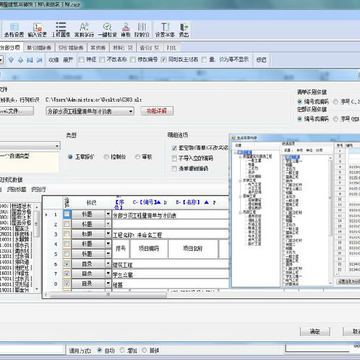The image size is (360, 360).
Task: Click the 项目编码 header cell in the table
Action: point(149,249)
